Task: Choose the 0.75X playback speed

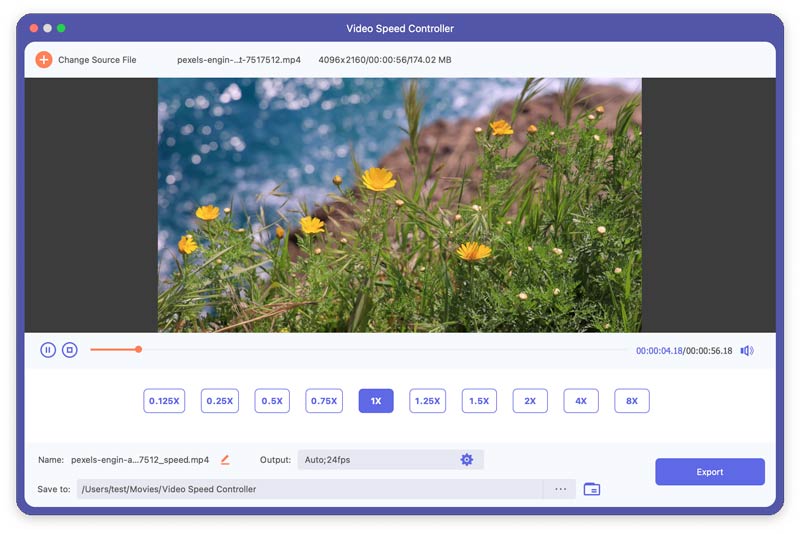Action: [324, 401]
